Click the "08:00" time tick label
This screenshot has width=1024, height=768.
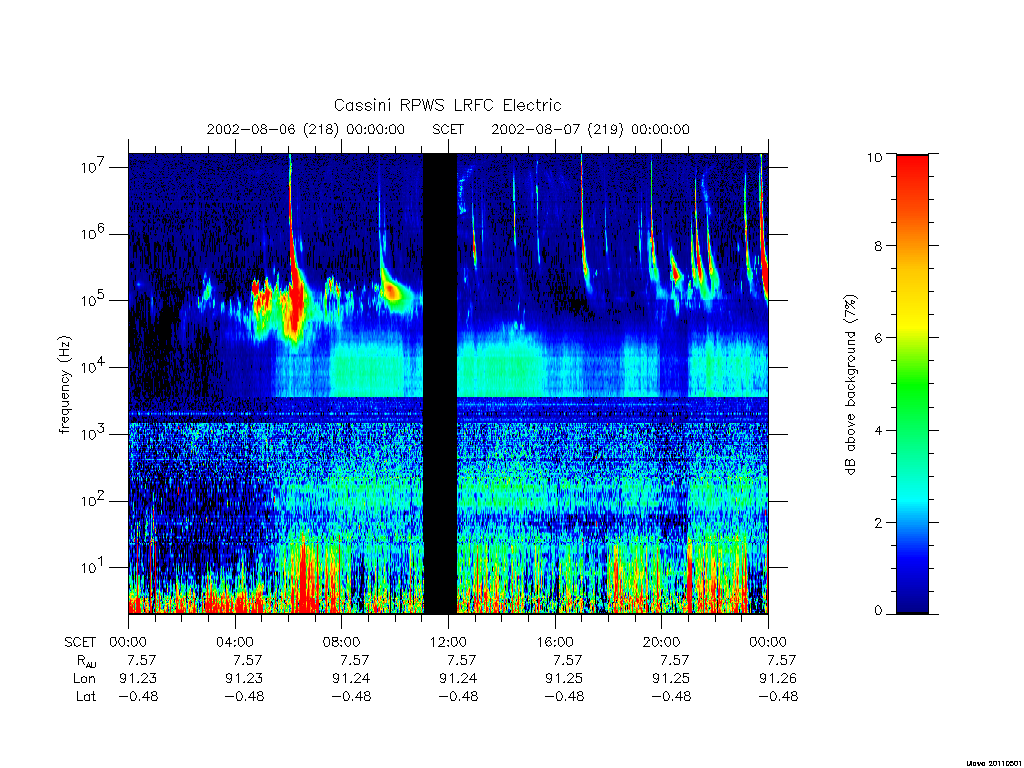click(341, 642)
